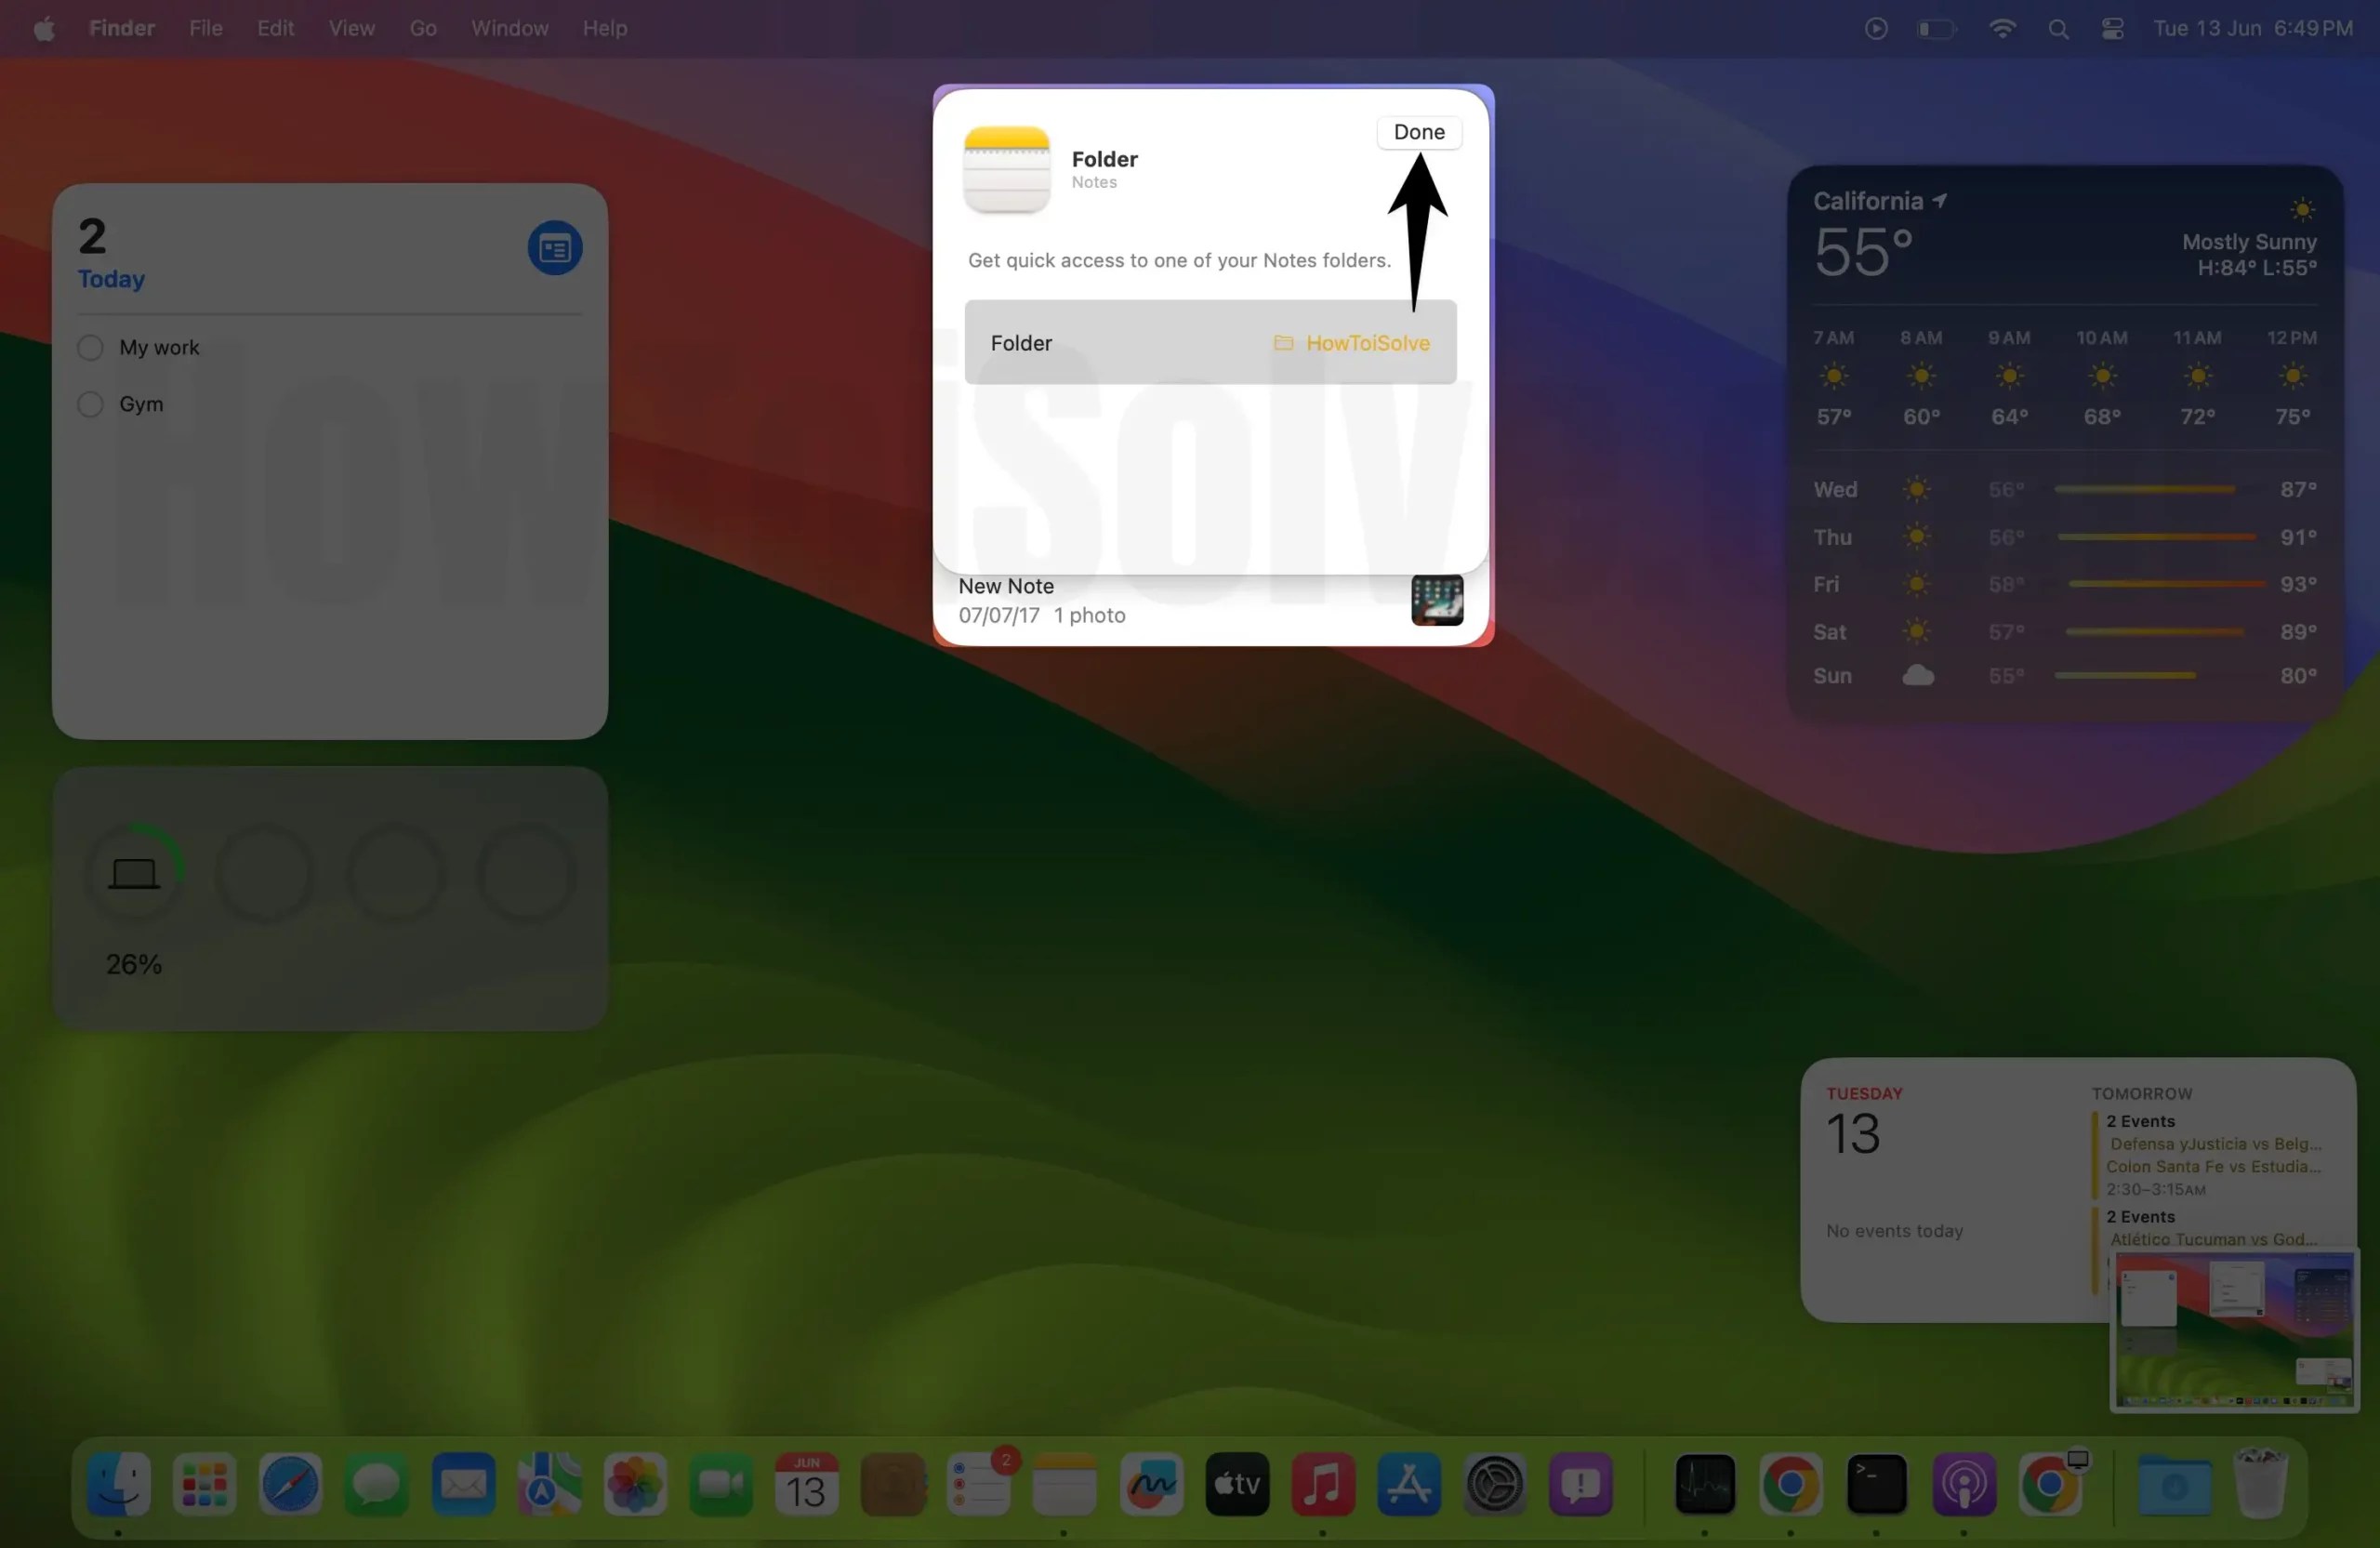Click the Notes app icon in the widget dialog
Viewport: 2380px width, 1548px height.
coord(1006,169)
